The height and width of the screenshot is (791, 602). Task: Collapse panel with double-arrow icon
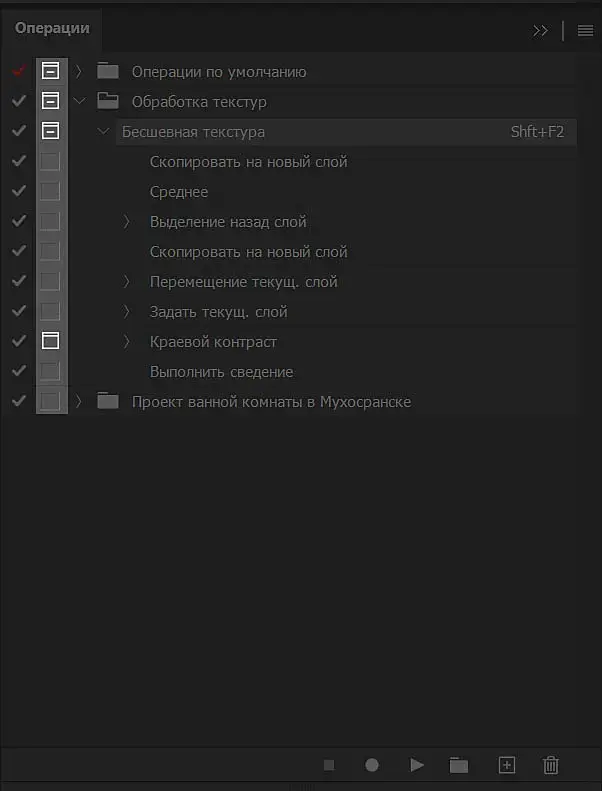[x=541, y=30]
